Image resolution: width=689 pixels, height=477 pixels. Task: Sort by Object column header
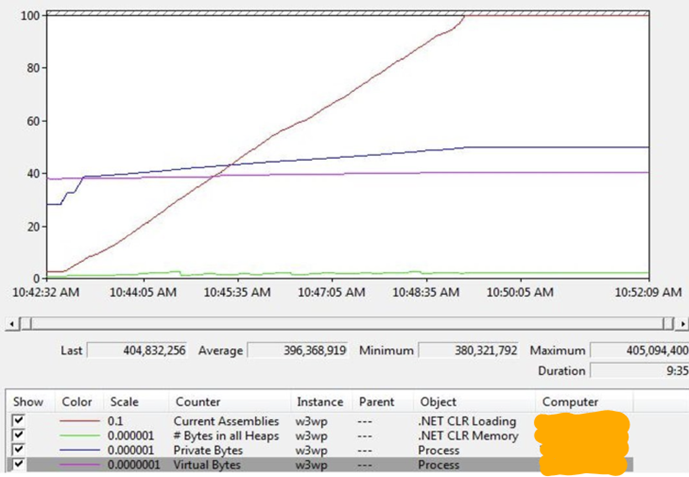[x=438, y=402]
